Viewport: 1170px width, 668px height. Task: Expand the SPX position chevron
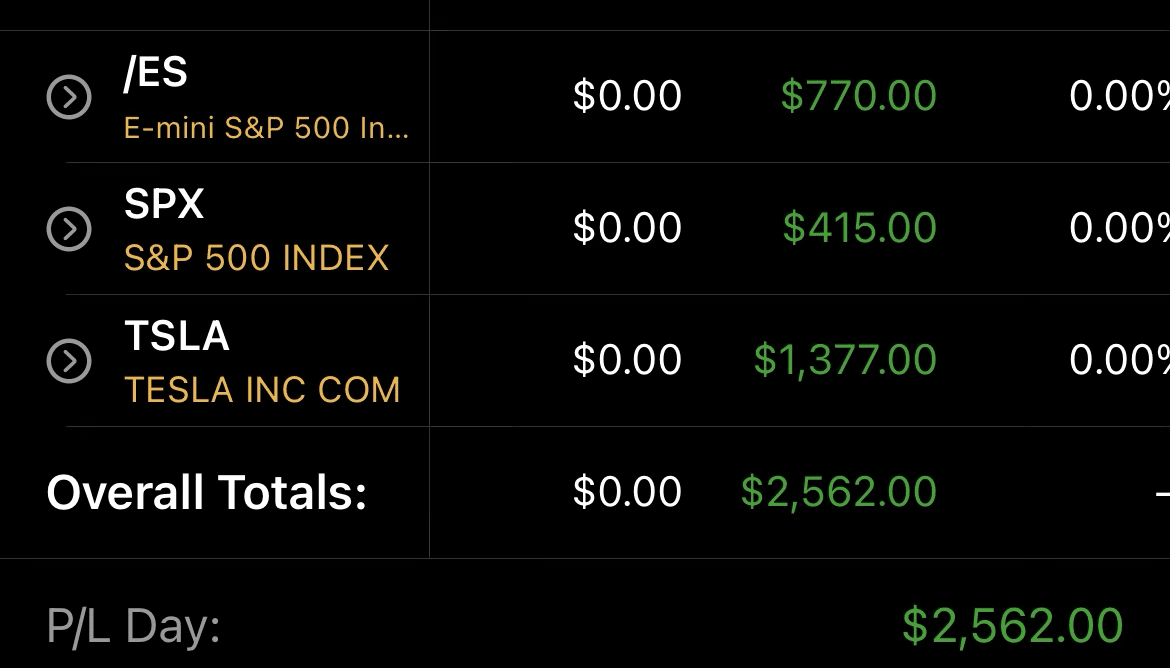coord(69,229)
